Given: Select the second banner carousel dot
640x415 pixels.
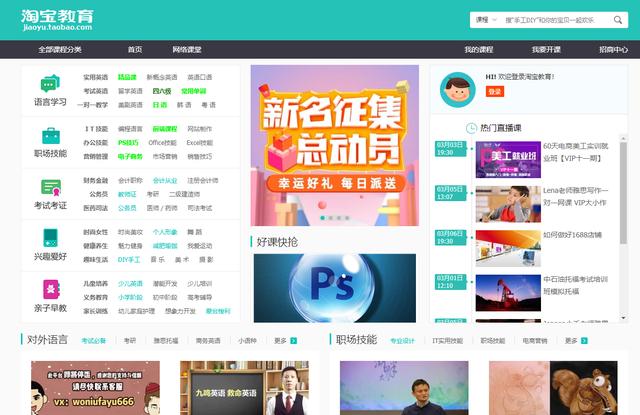Looking at the screenshot, I should tap(331, 218).
